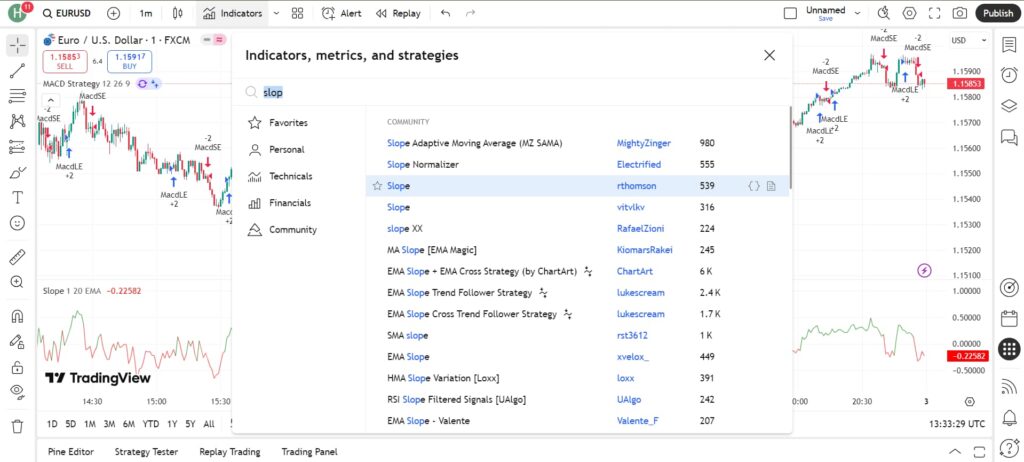Select chart layout square icon
This screenshot has height=462, width=1024.
tap(790, 13)
